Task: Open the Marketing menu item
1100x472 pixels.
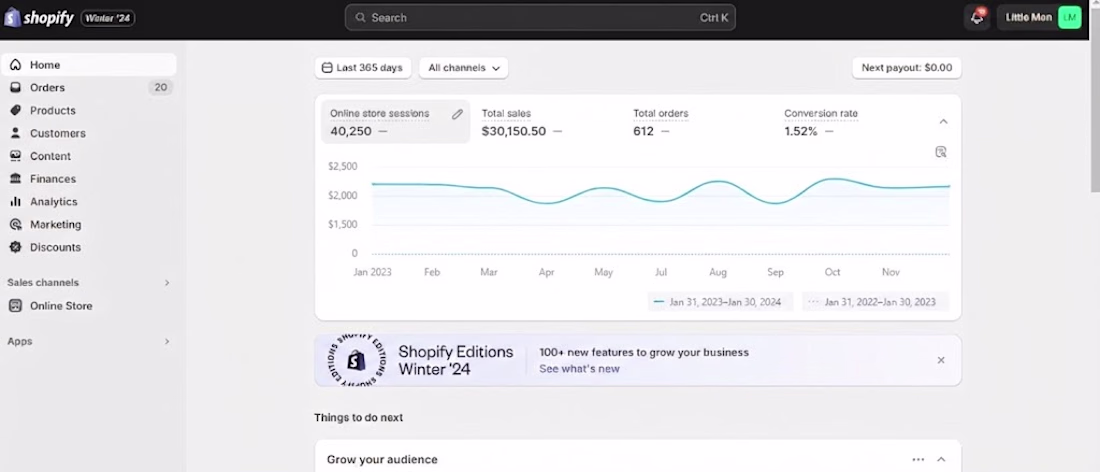Action: [x=55, y=225]
